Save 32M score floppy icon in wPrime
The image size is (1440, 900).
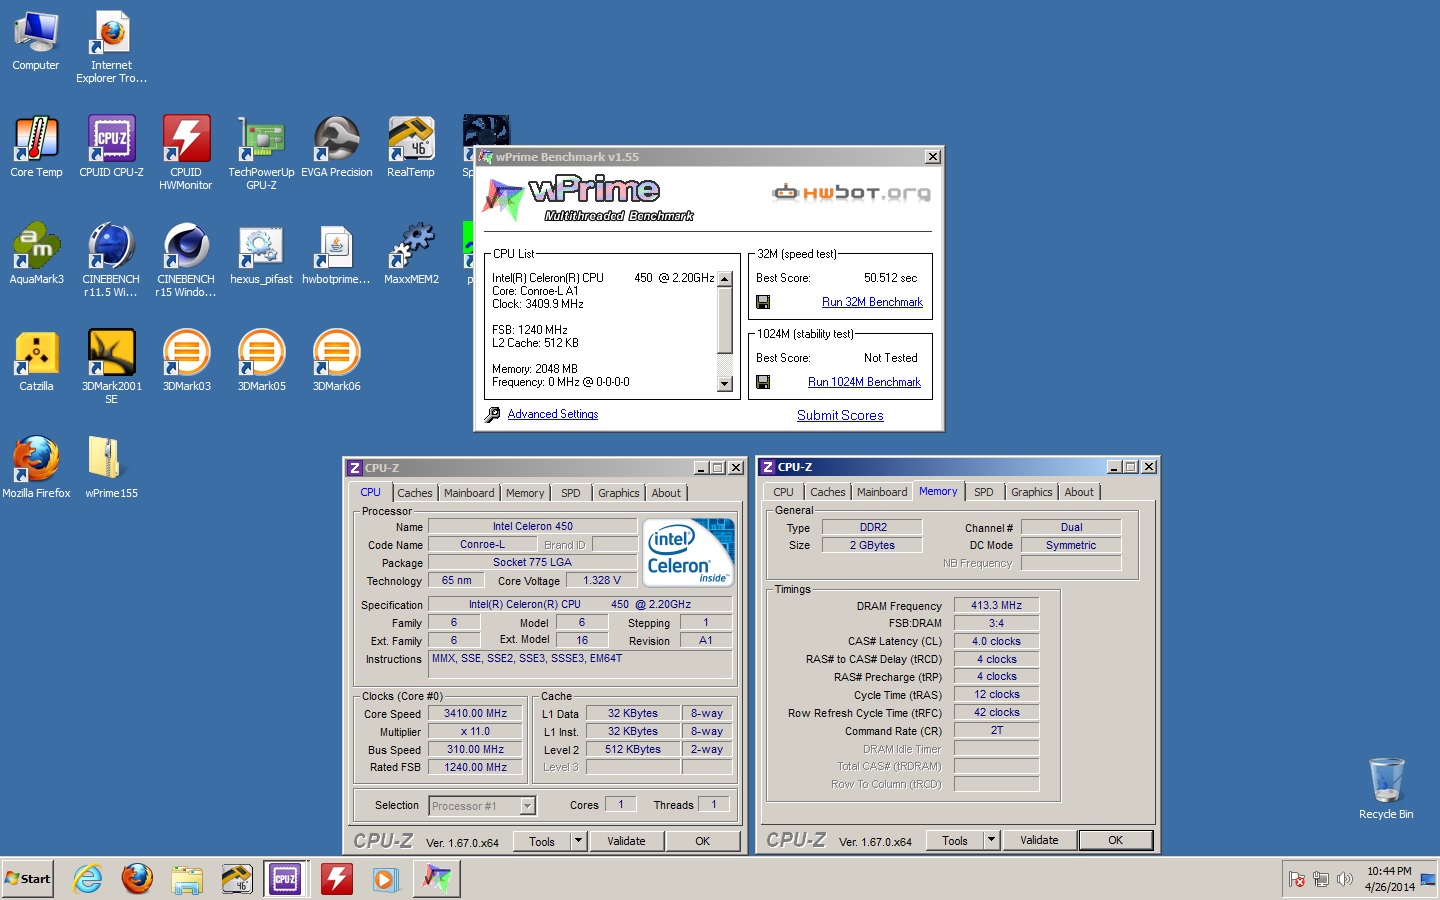pyautogui.click(x=763, y=302)
